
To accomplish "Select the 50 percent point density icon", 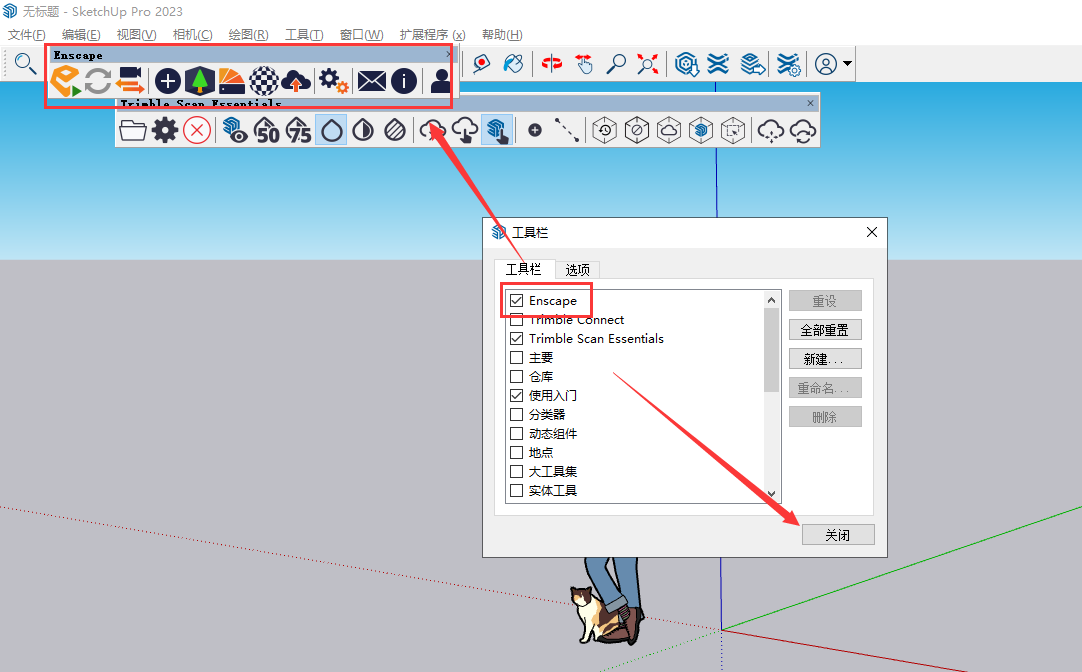I will [x=267, y=129].
